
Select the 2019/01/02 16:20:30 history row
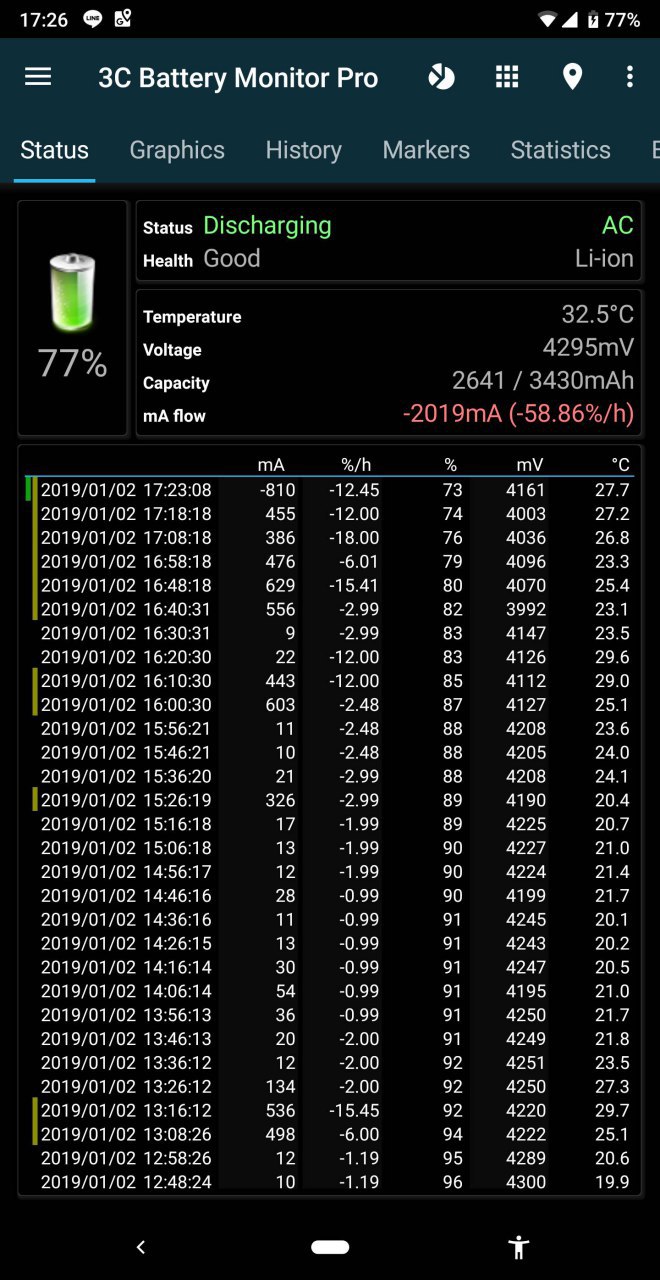tap(330, 657)
